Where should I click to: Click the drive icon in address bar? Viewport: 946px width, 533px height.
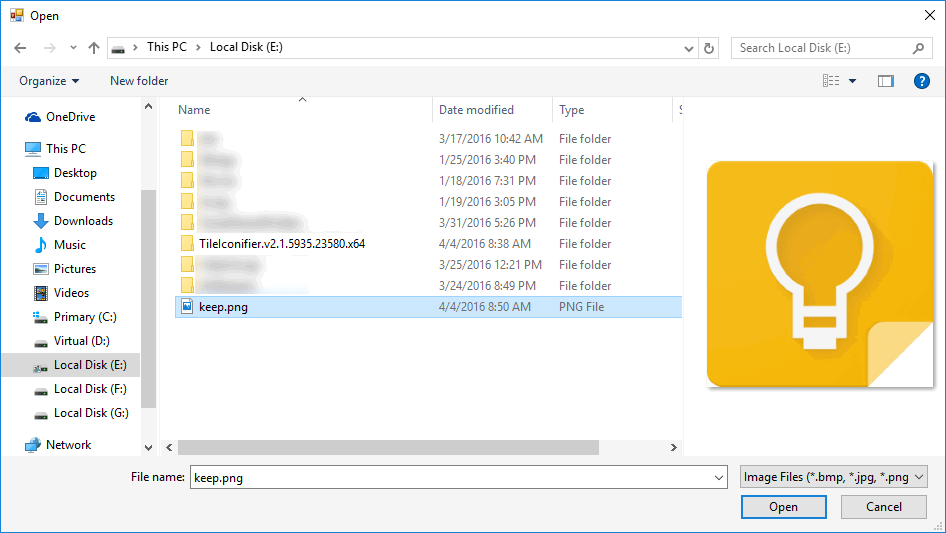[x=118, y=48]
